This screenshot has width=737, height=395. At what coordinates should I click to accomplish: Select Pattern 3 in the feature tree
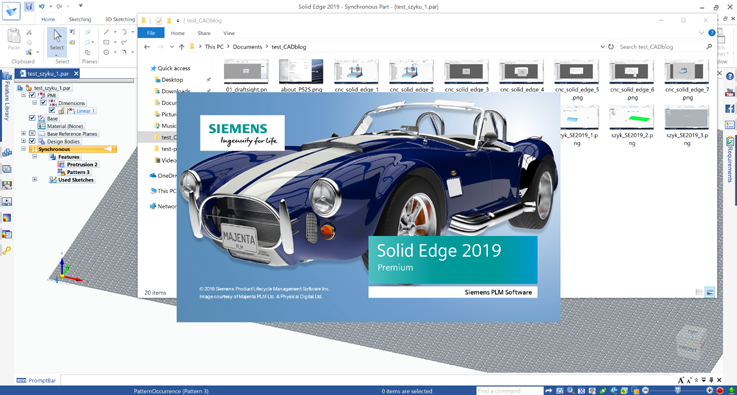point(78,172)
